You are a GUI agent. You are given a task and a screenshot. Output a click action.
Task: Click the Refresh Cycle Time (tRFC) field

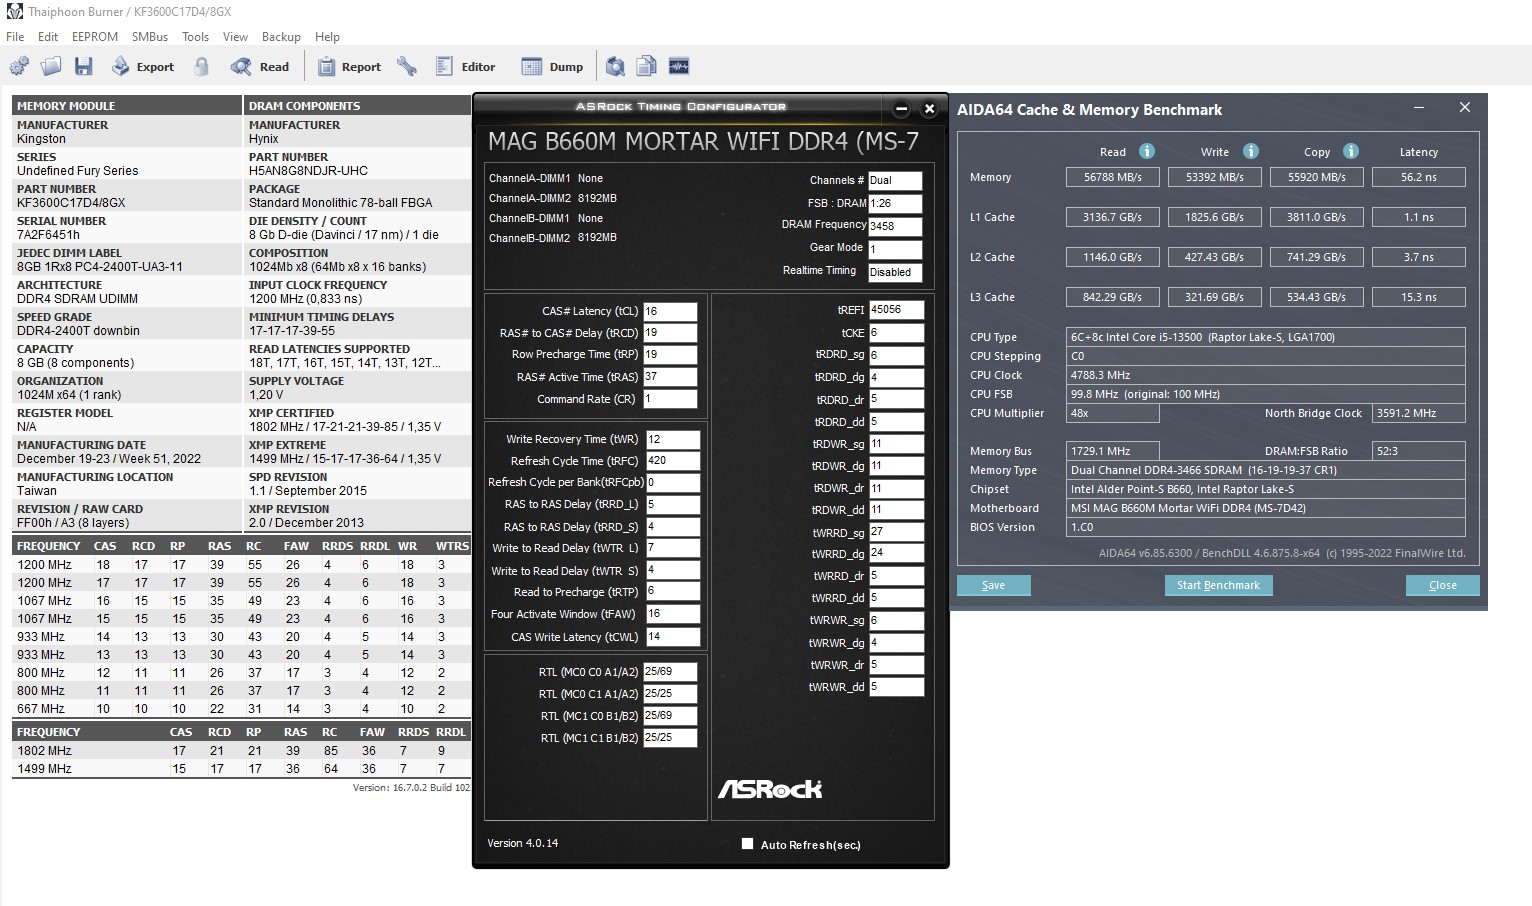coord(673,461)
